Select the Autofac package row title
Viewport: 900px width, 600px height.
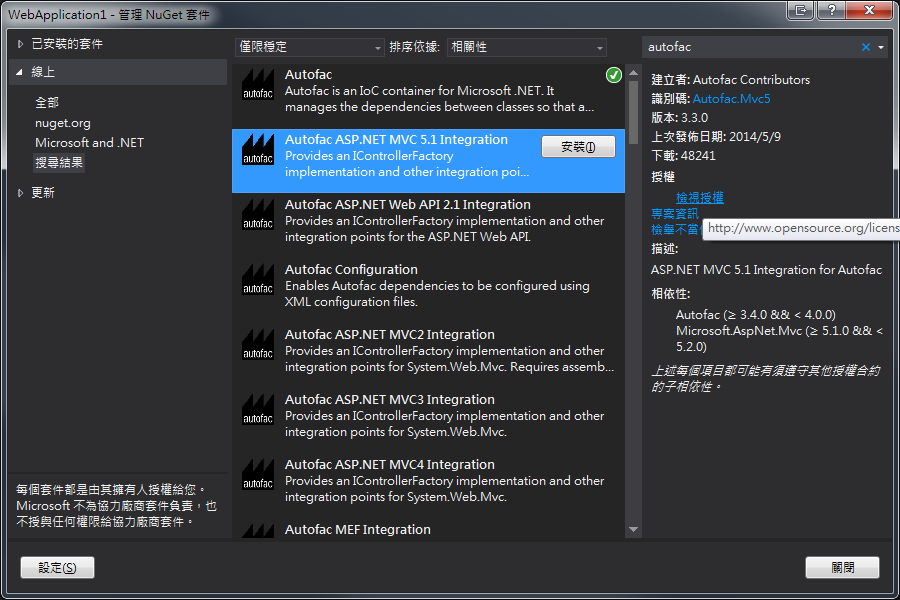[308, 74]
